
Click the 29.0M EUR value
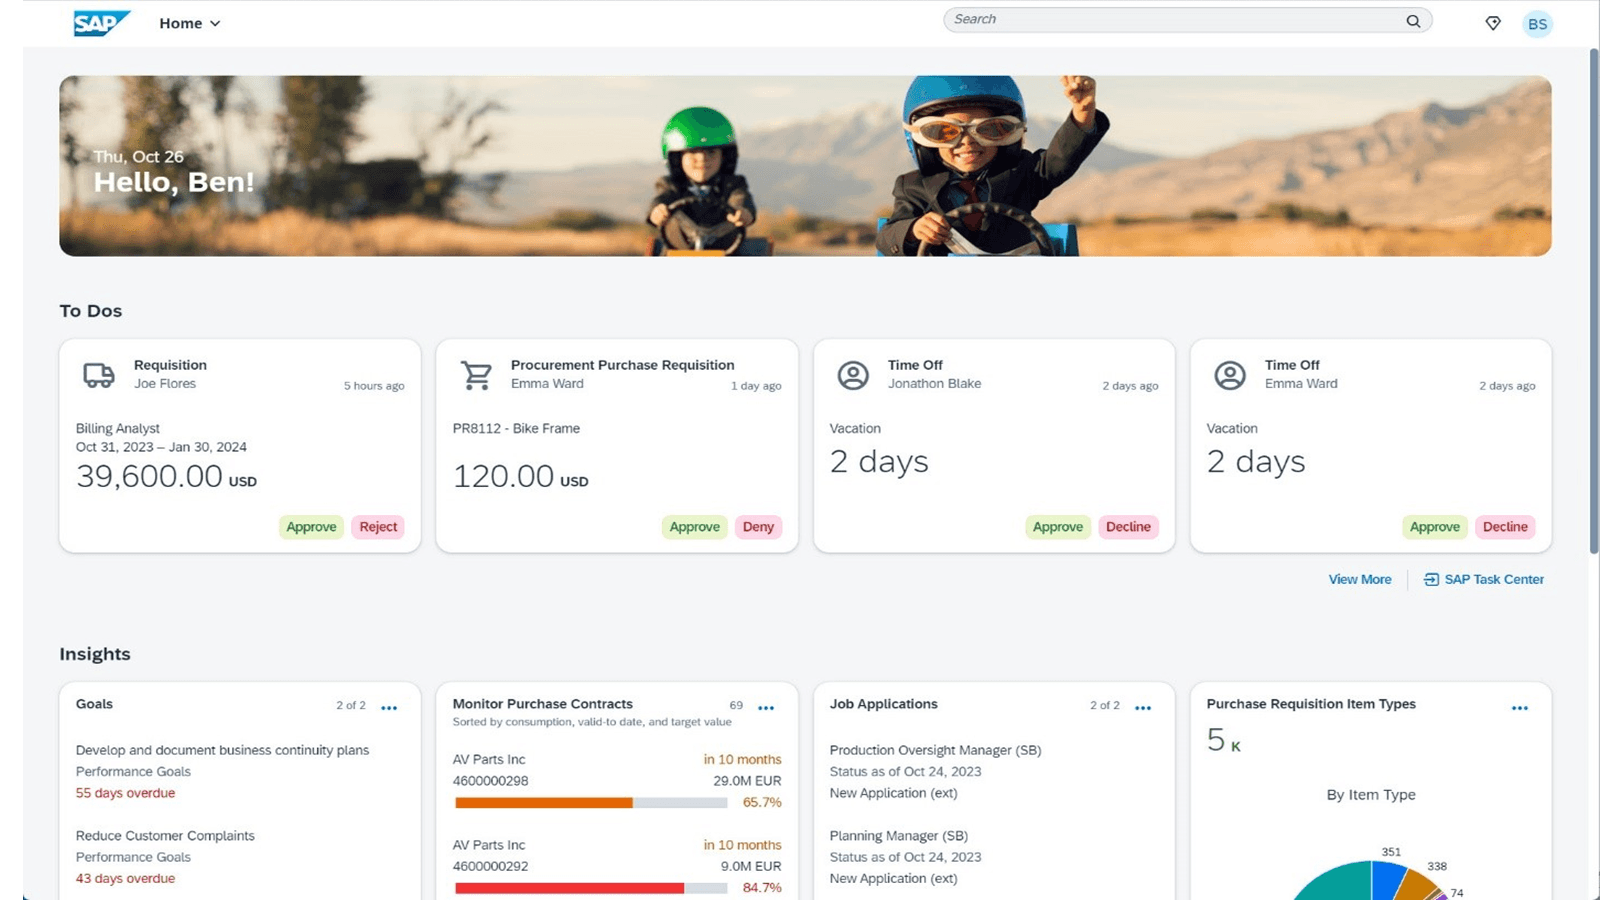(x=747, y=781)
